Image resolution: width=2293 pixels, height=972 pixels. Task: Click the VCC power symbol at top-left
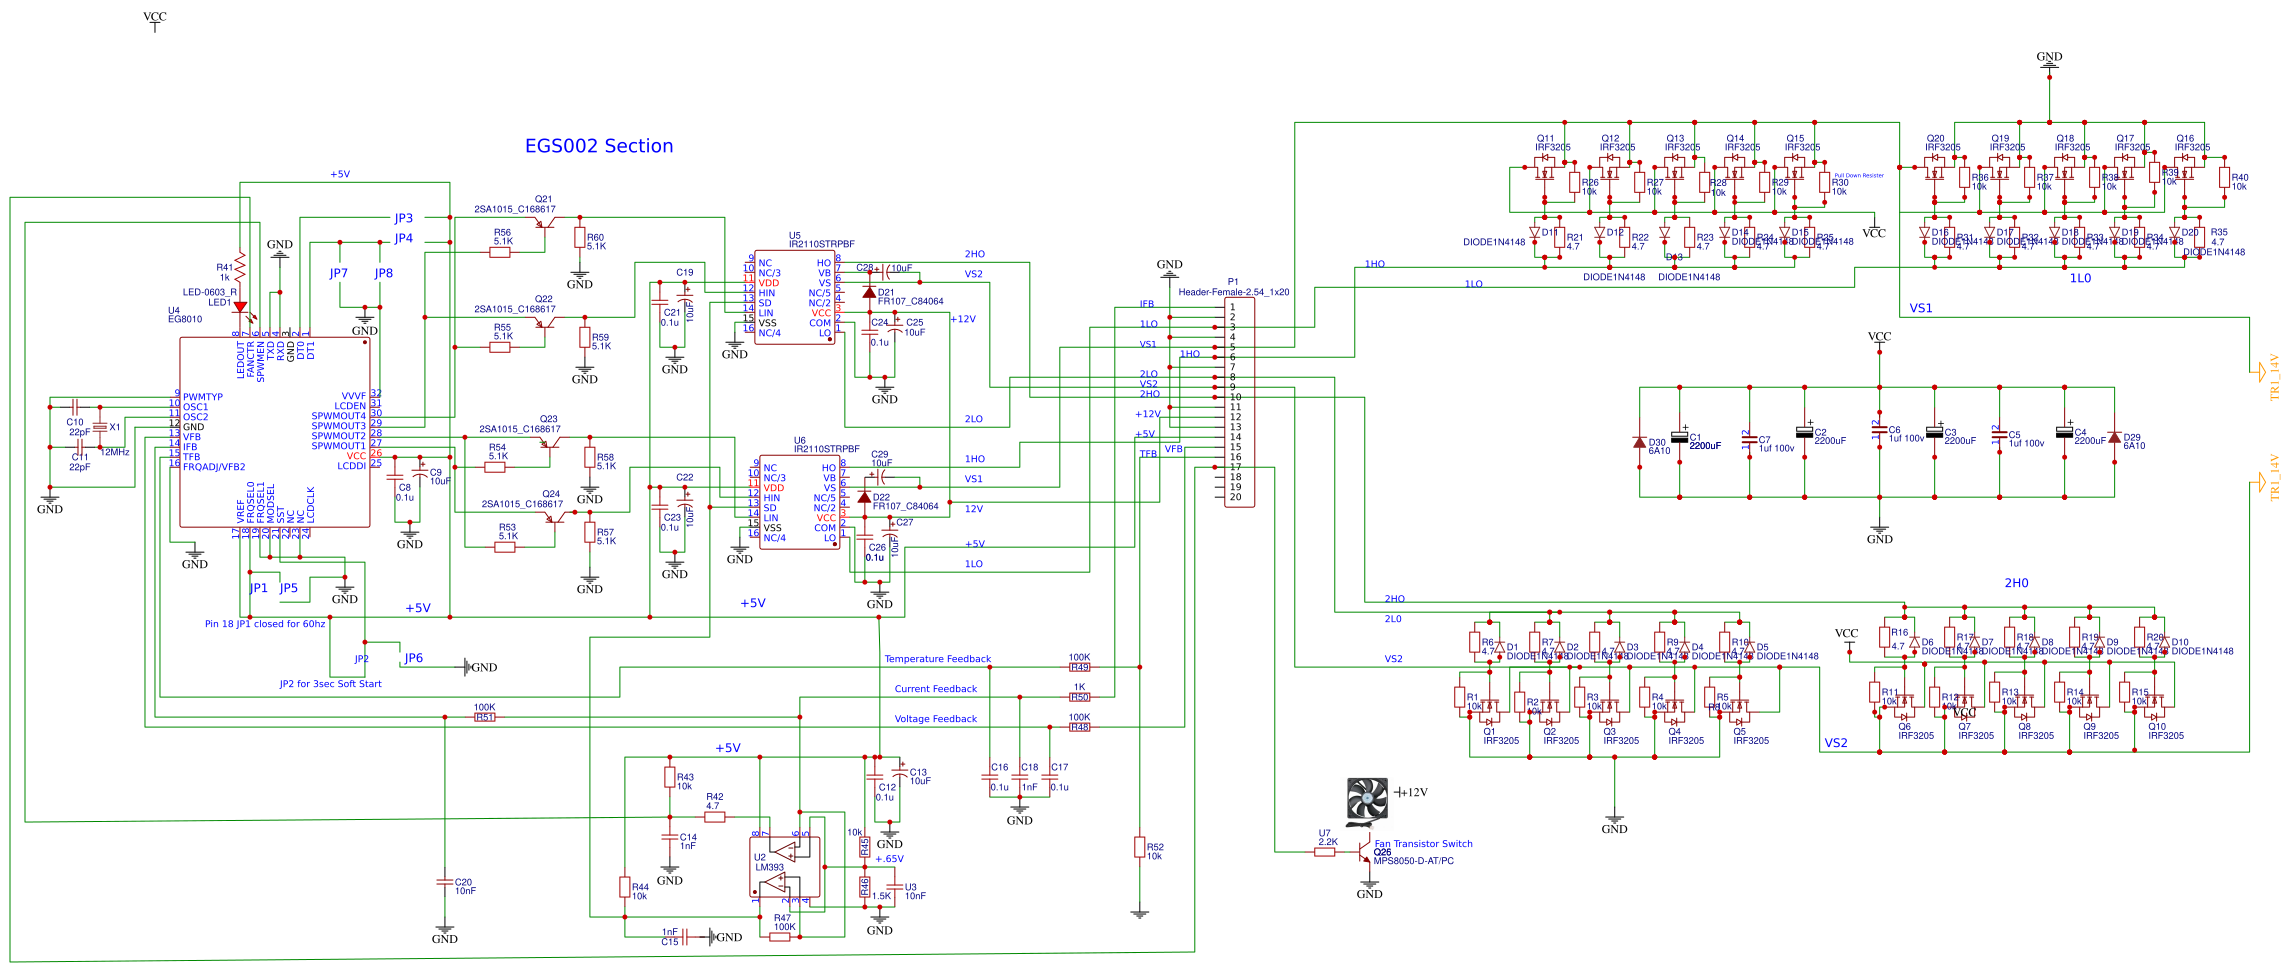(x=155, y=21)
